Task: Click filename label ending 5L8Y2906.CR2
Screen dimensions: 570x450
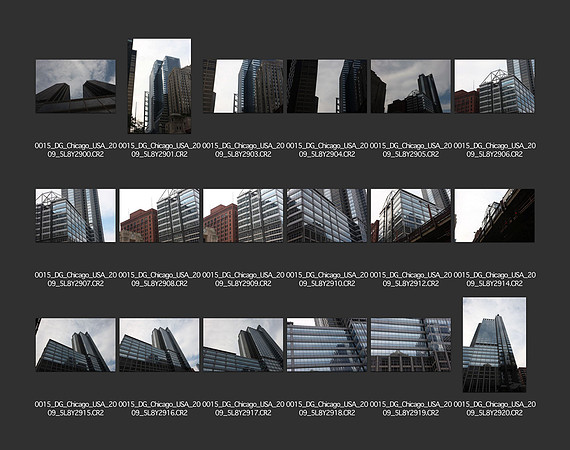Action: (x=495, y=150)
